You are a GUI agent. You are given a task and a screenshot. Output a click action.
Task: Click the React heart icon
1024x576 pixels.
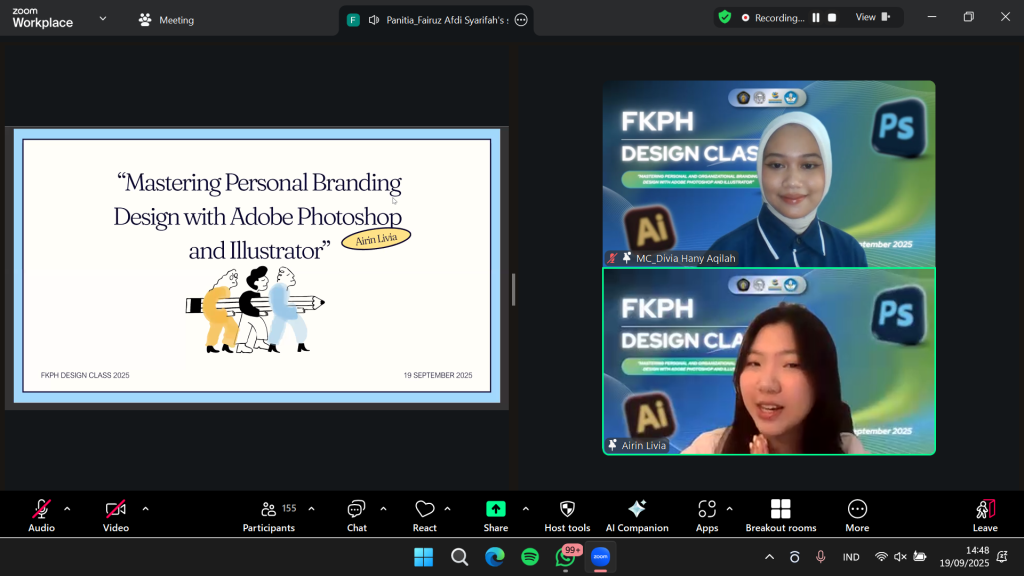pyautogui.click(x=425, y=515)
